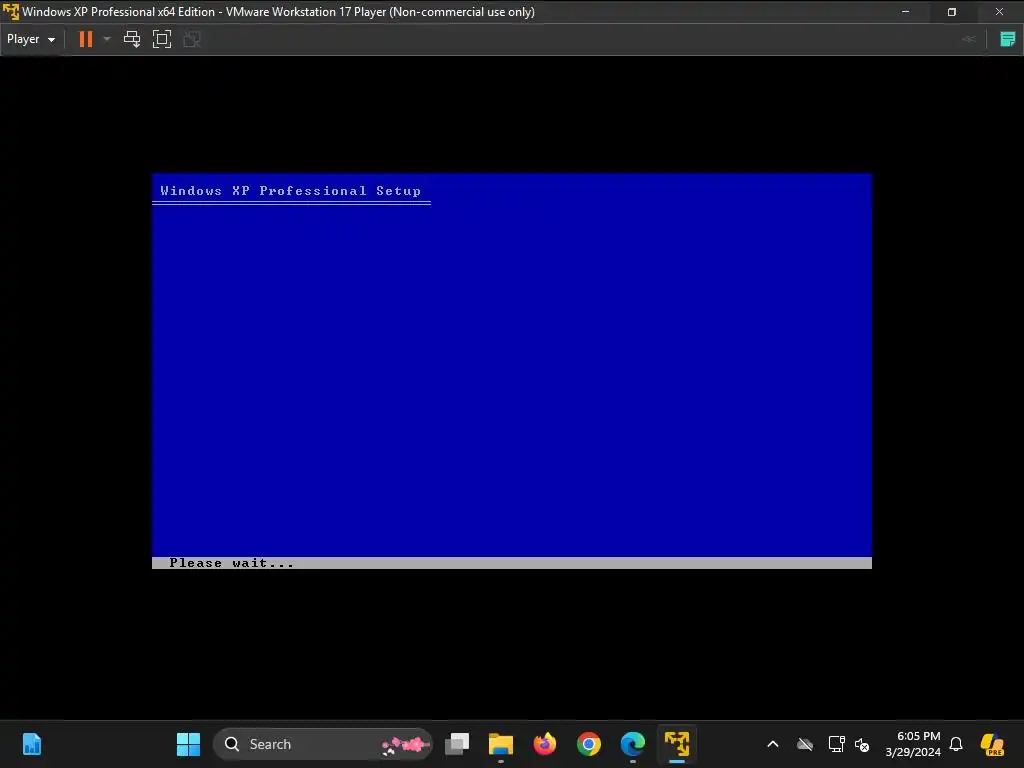Launch Microsoft Edge from the taskbar
1024x768 pixels.
click(x=633, y=744)
